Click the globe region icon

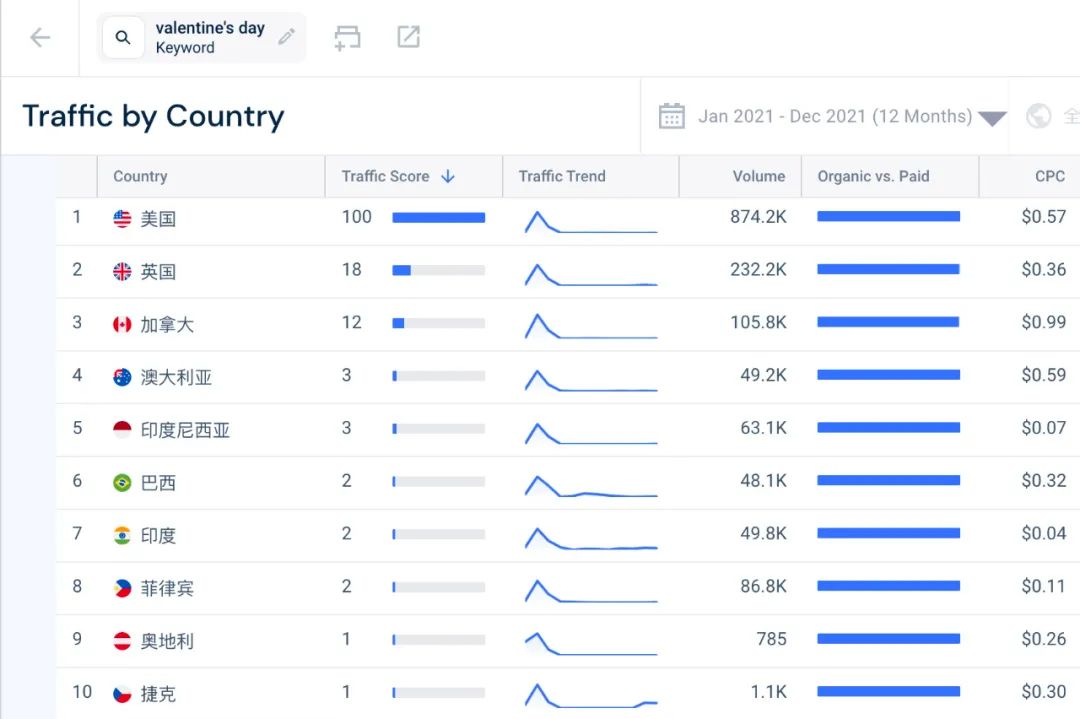[1039, 116]
